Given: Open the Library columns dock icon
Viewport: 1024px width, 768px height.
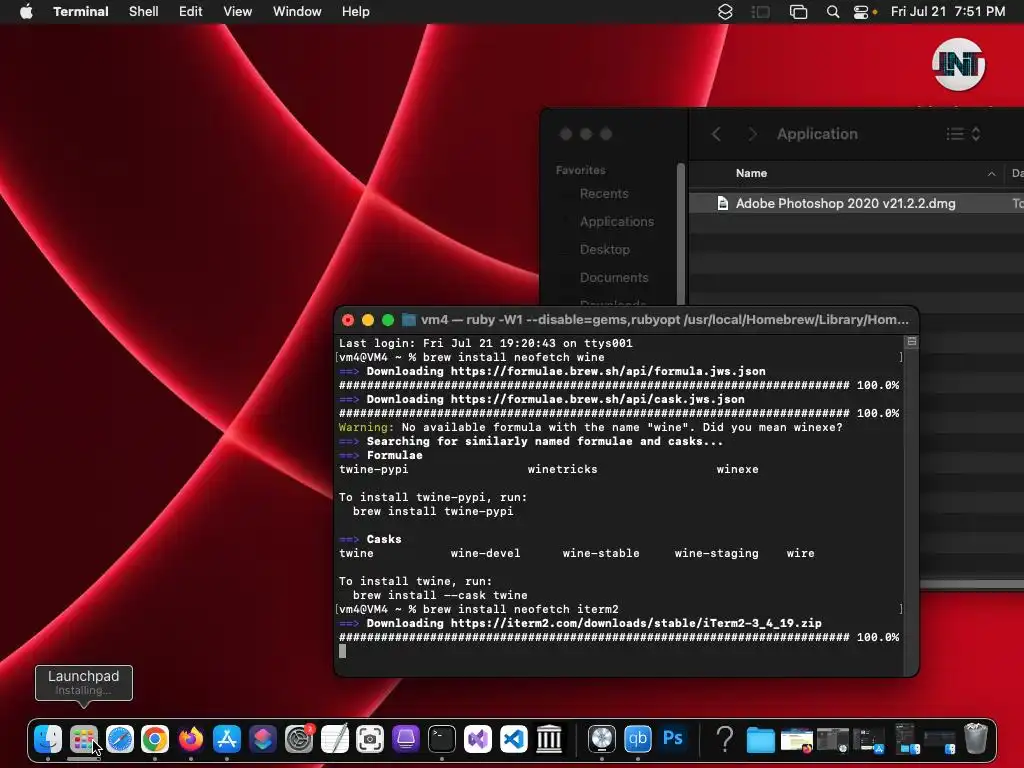Looking at the screenshot, I should pyautogui.click(x=549, y=739).
